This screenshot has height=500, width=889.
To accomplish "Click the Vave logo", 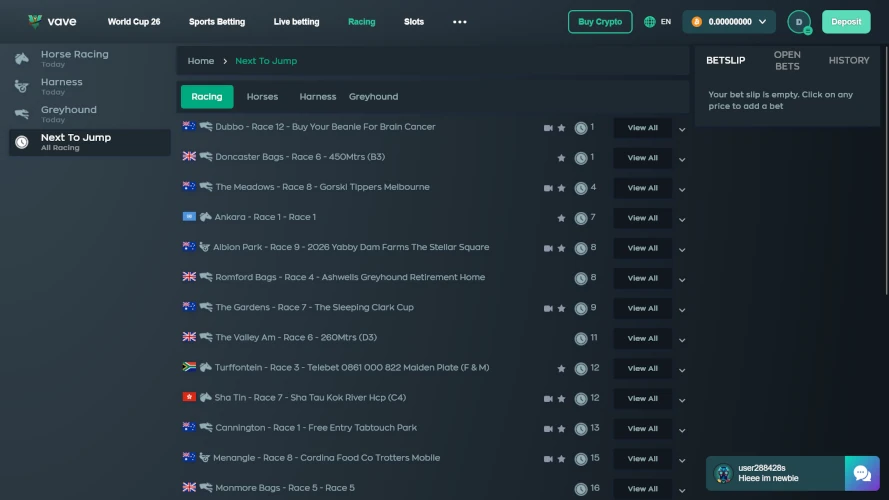I will pyautogui.click(x=52, y=22).
